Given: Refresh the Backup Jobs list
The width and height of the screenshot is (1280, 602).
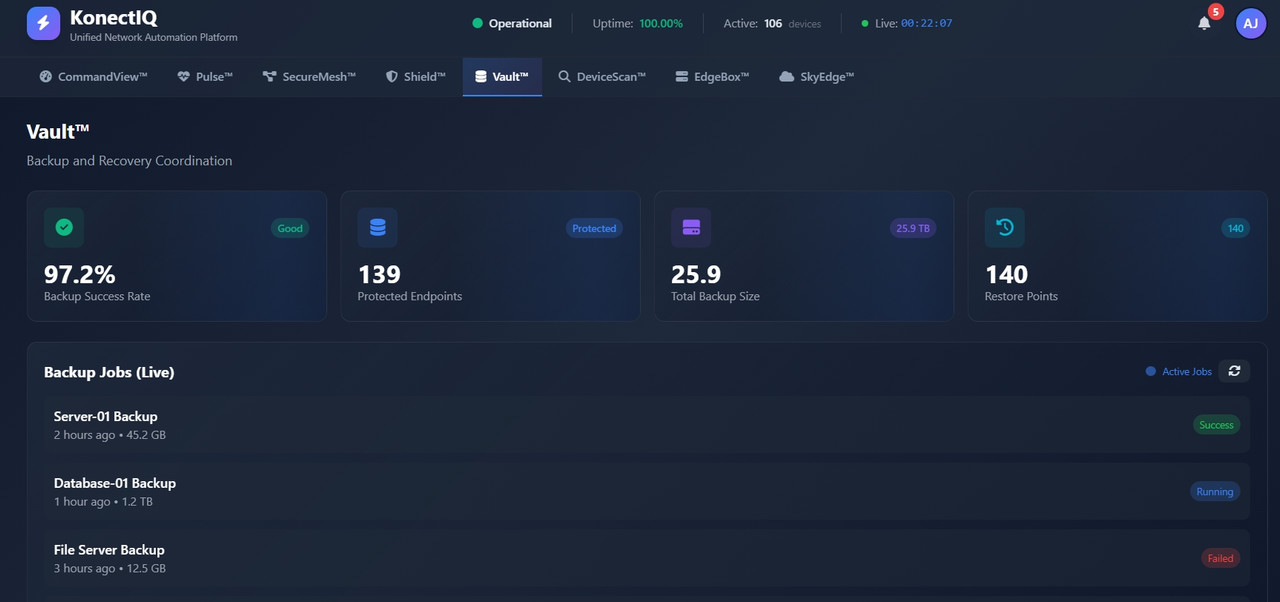Looking at the screenshot, I should pos(1234,371).
